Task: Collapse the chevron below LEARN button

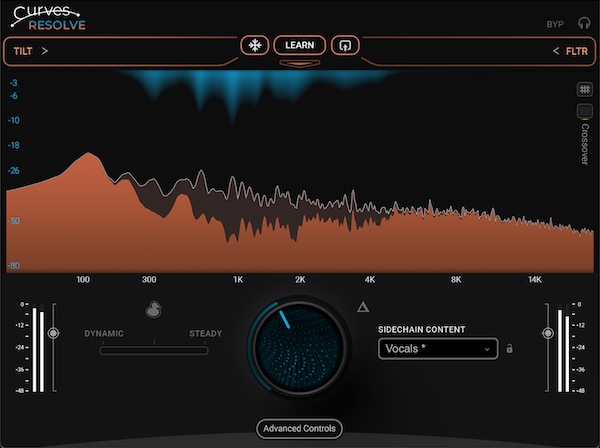Action: coord(299,64)
